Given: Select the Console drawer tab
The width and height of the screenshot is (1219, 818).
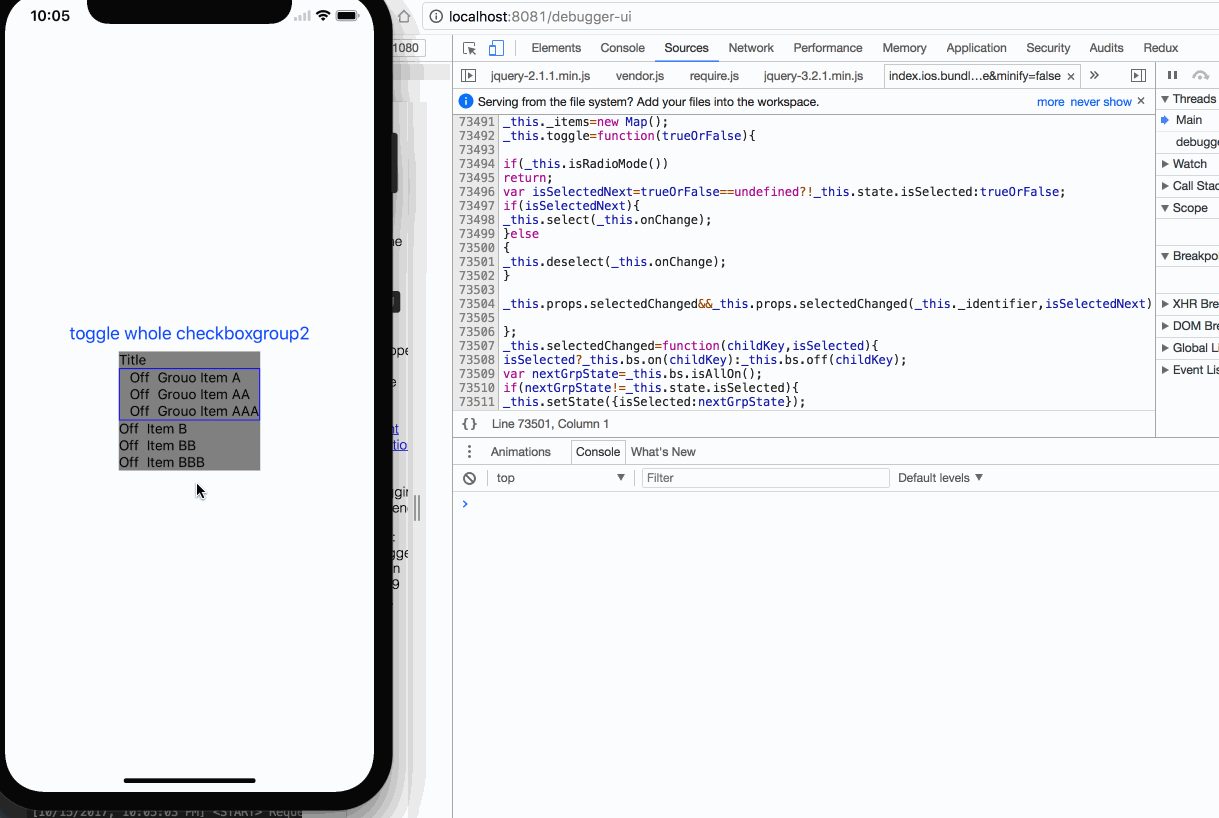Looking at the screenshot, I should click(x=598, y=452).
